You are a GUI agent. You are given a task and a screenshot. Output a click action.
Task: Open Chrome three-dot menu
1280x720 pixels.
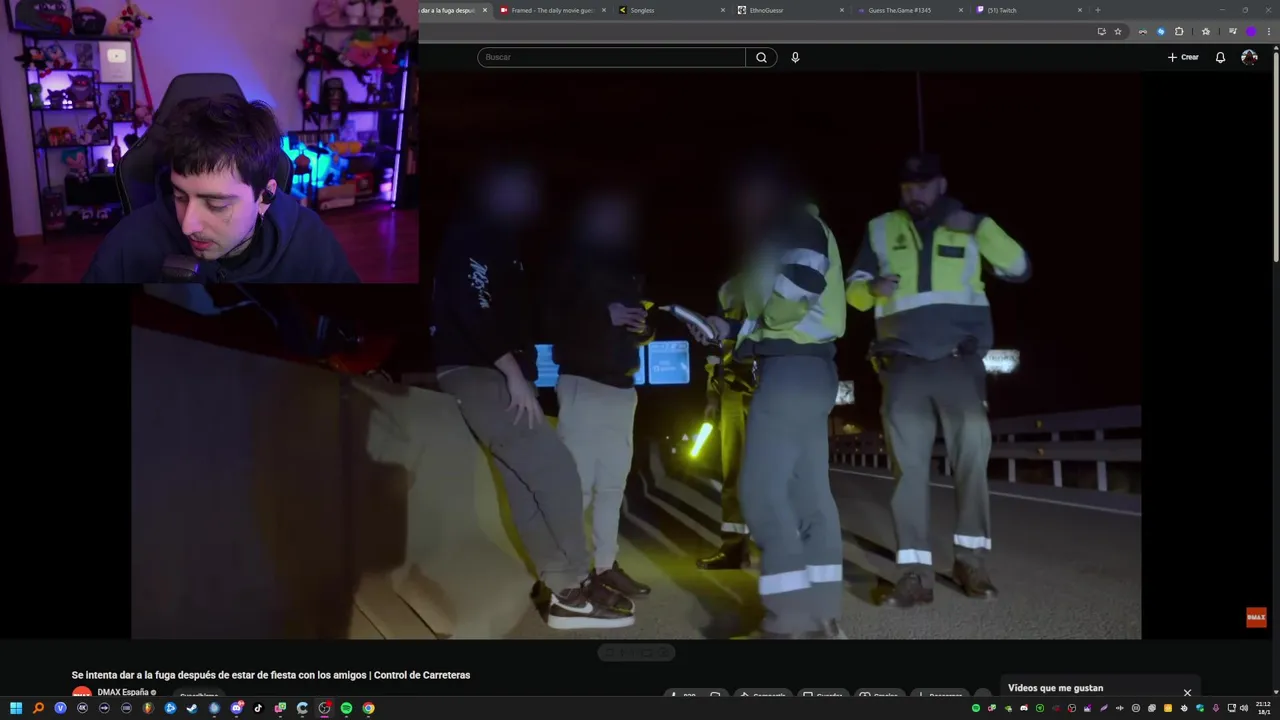pos(1269,31)
